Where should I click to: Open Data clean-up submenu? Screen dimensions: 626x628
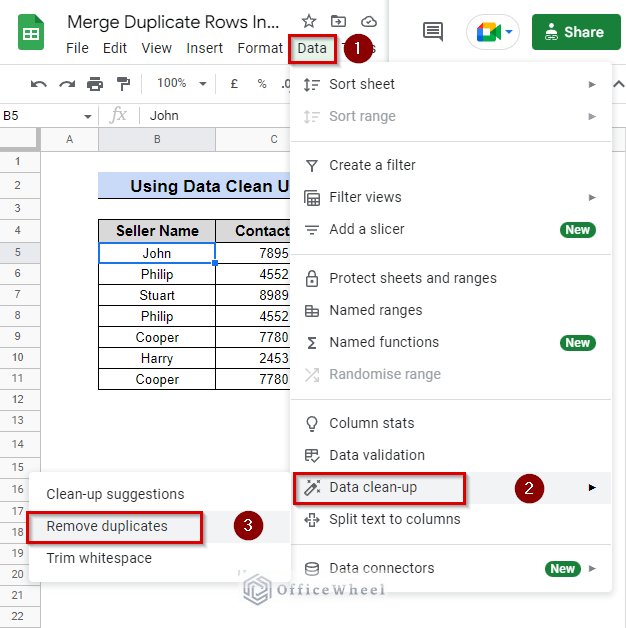click(451, 487)
